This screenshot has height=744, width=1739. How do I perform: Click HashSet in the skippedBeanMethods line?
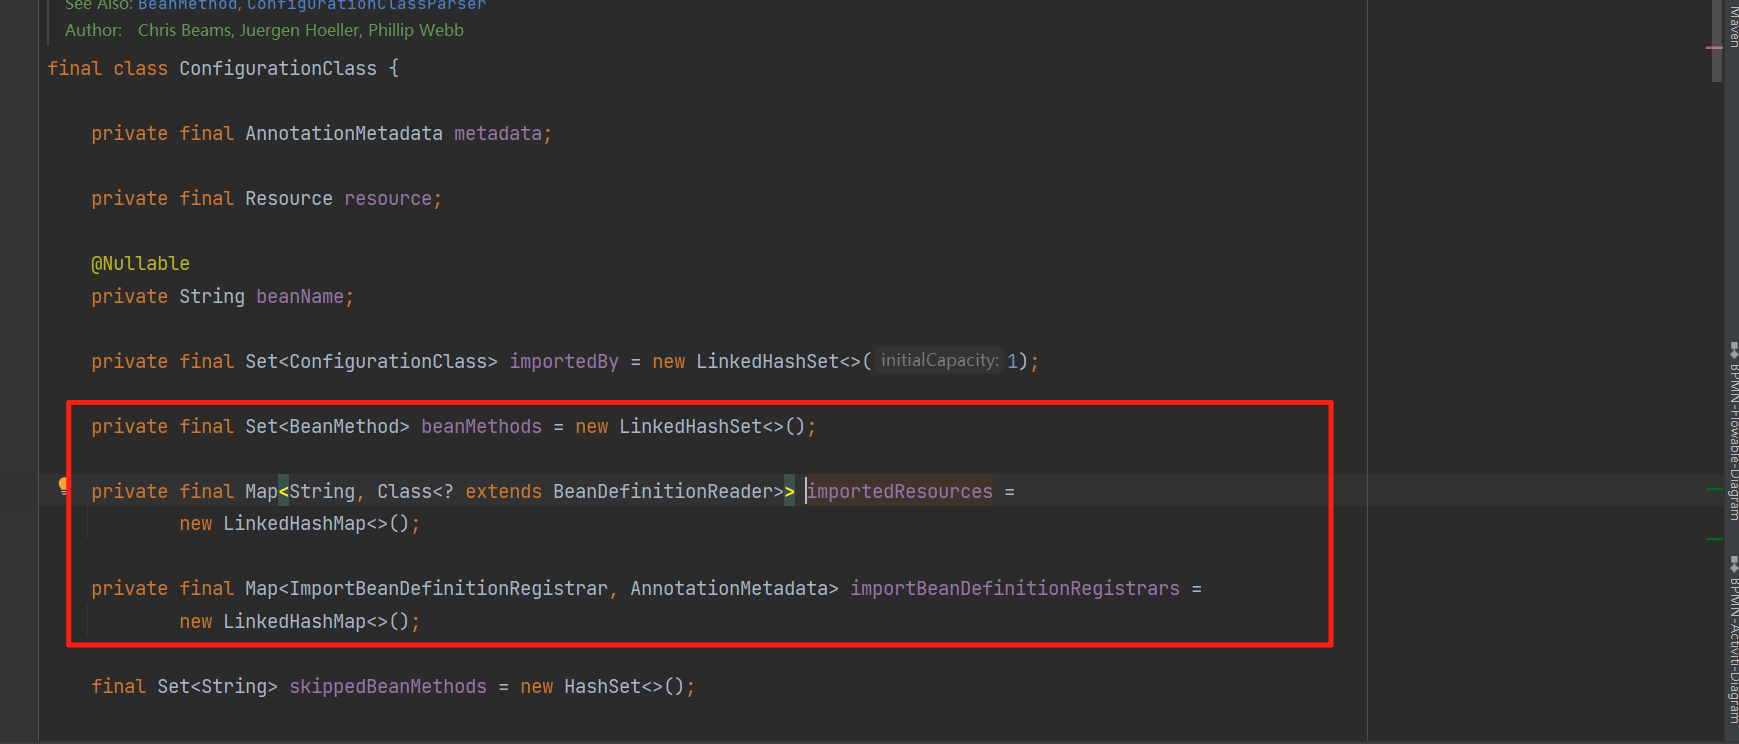(602, 686)
